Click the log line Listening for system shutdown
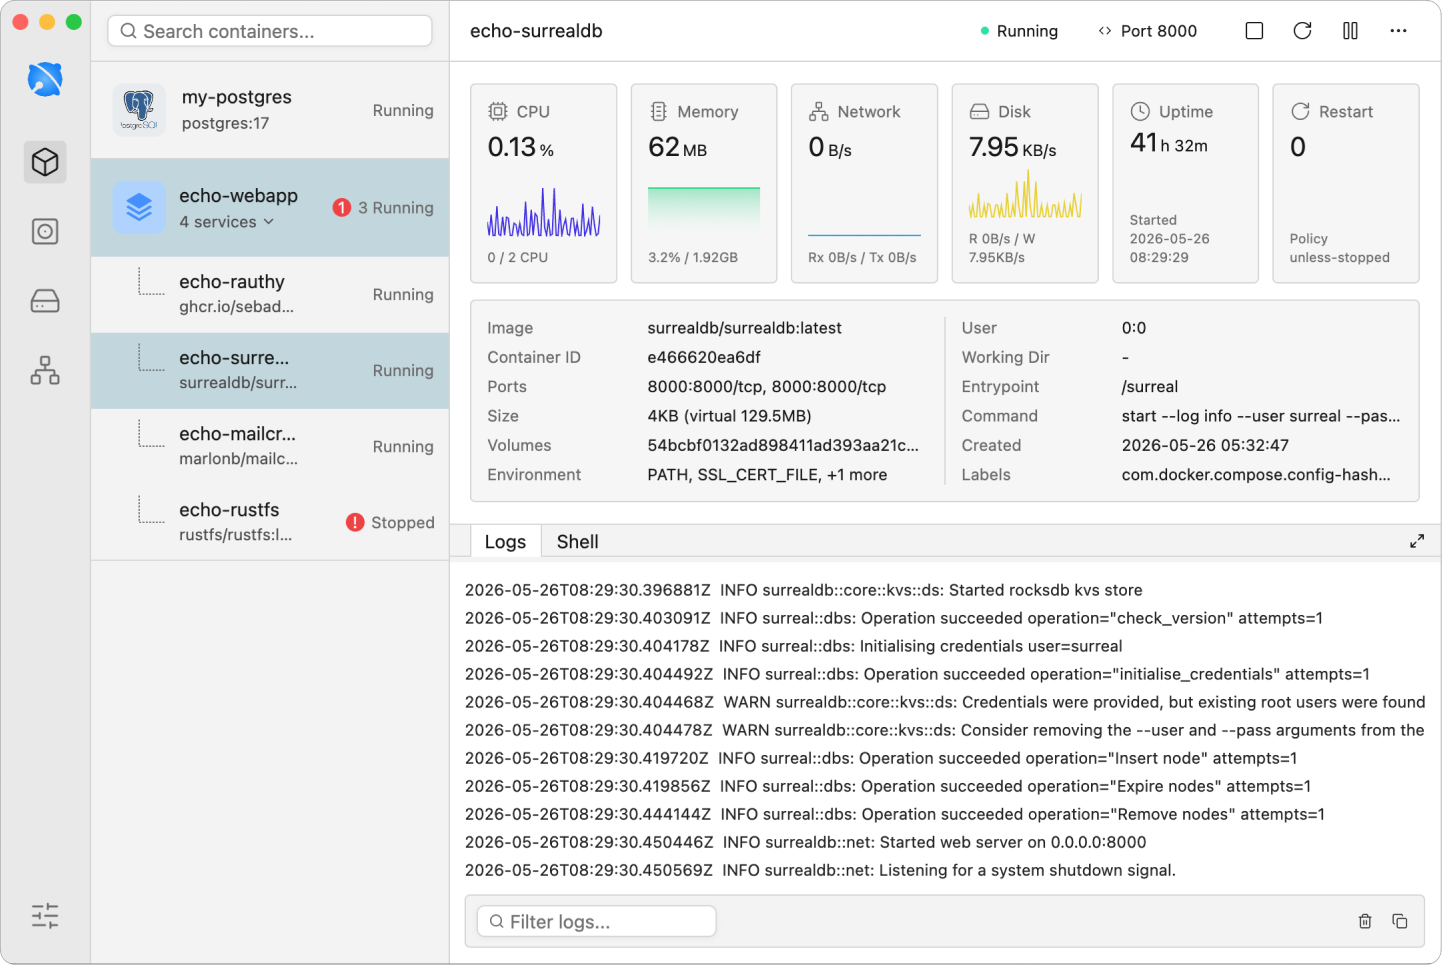1442x965 pixels. tap(820, 870)
